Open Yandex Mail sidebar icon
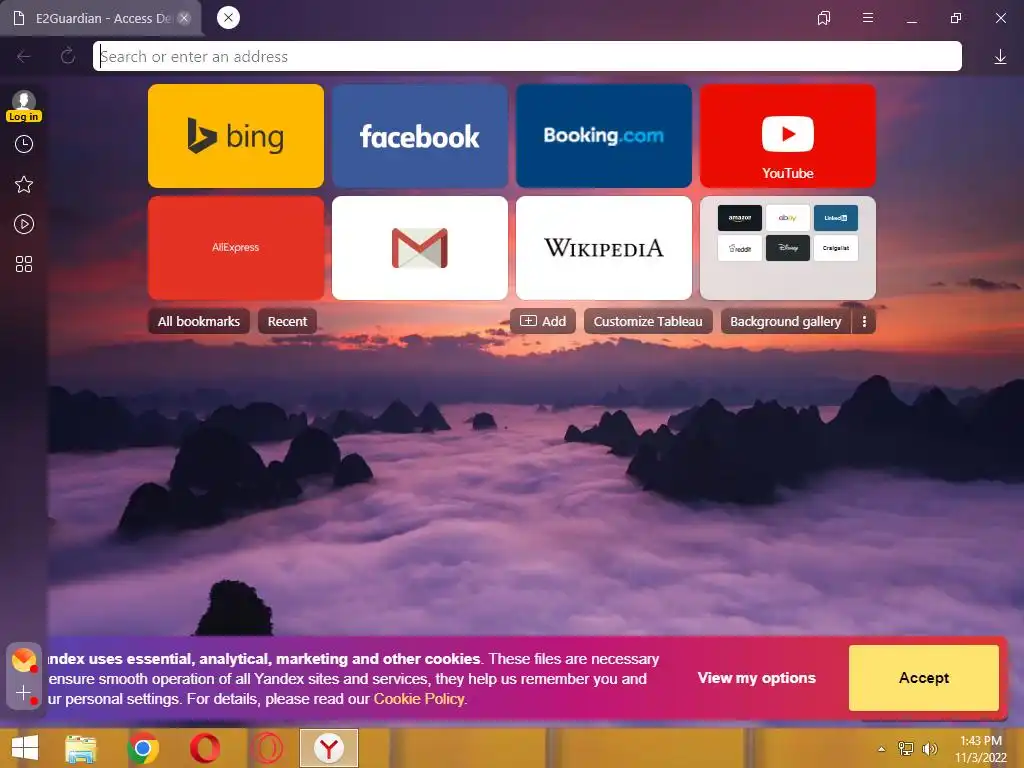This screenshot has width=1024, height=768. pyautogui.click(x=24, y=661)
